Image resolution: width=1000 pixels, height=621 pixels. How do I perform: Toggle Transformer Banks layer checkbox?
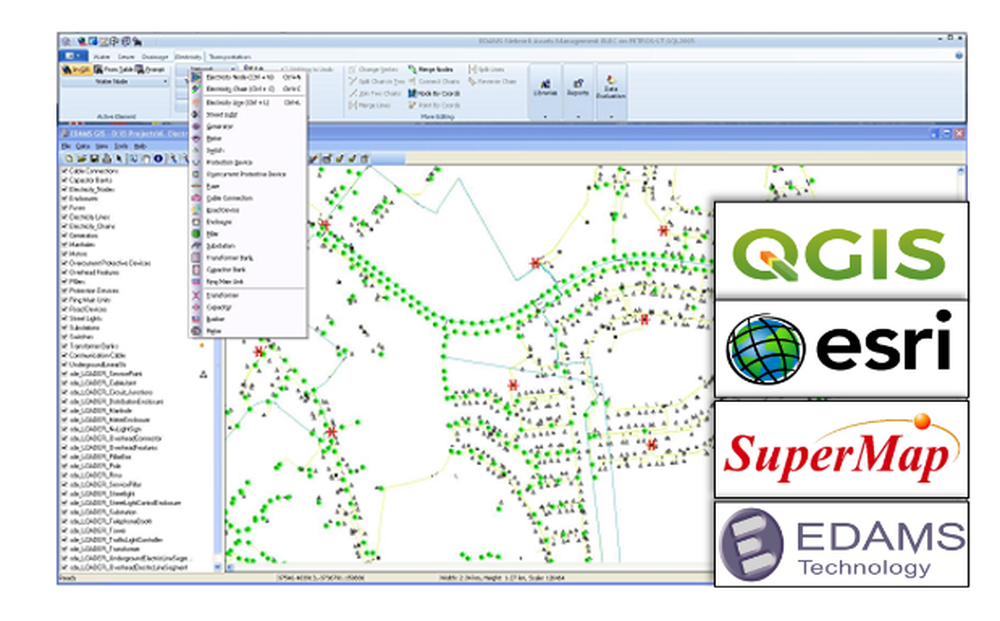pyautogui.click(x=64, y=346)
